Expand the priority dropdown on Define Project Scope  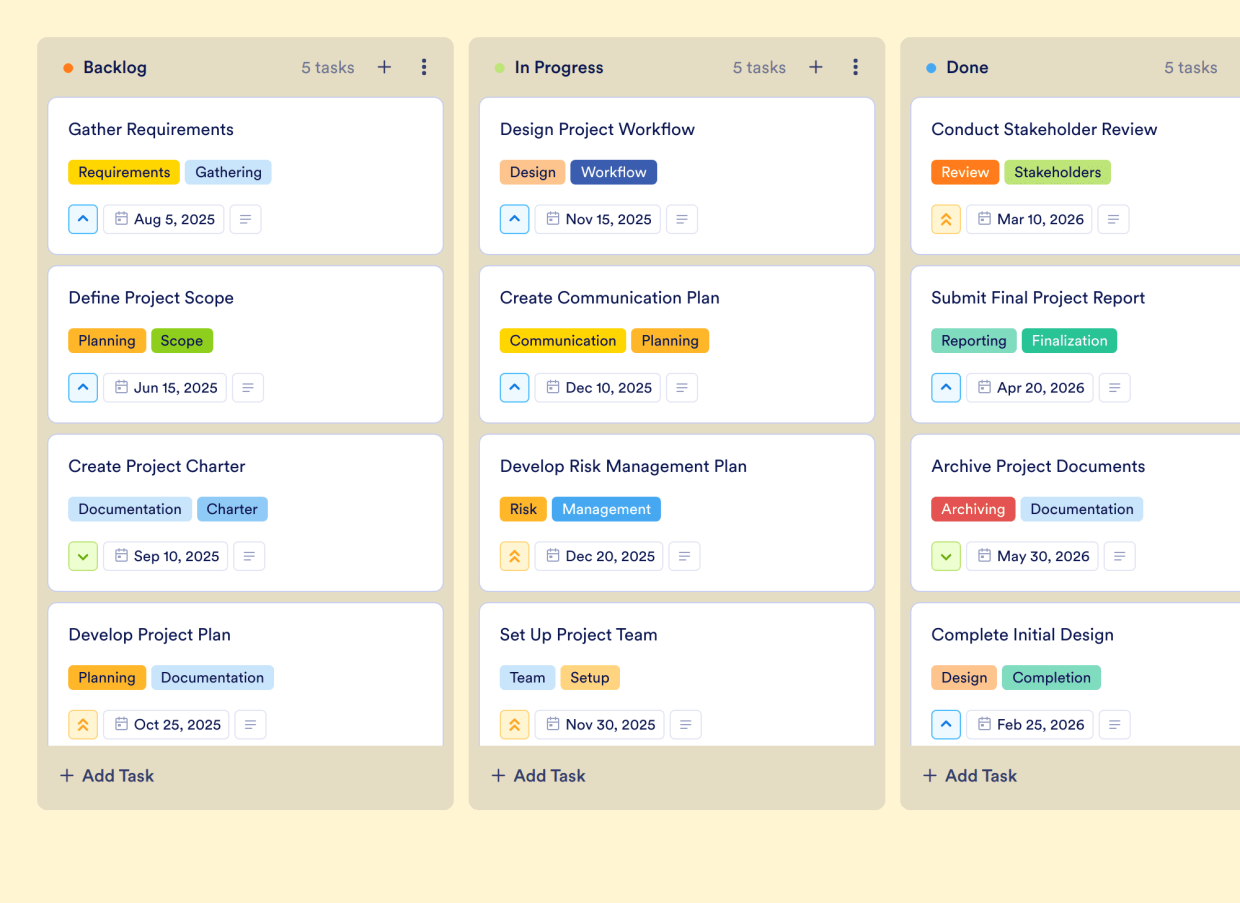coord(83,387)
